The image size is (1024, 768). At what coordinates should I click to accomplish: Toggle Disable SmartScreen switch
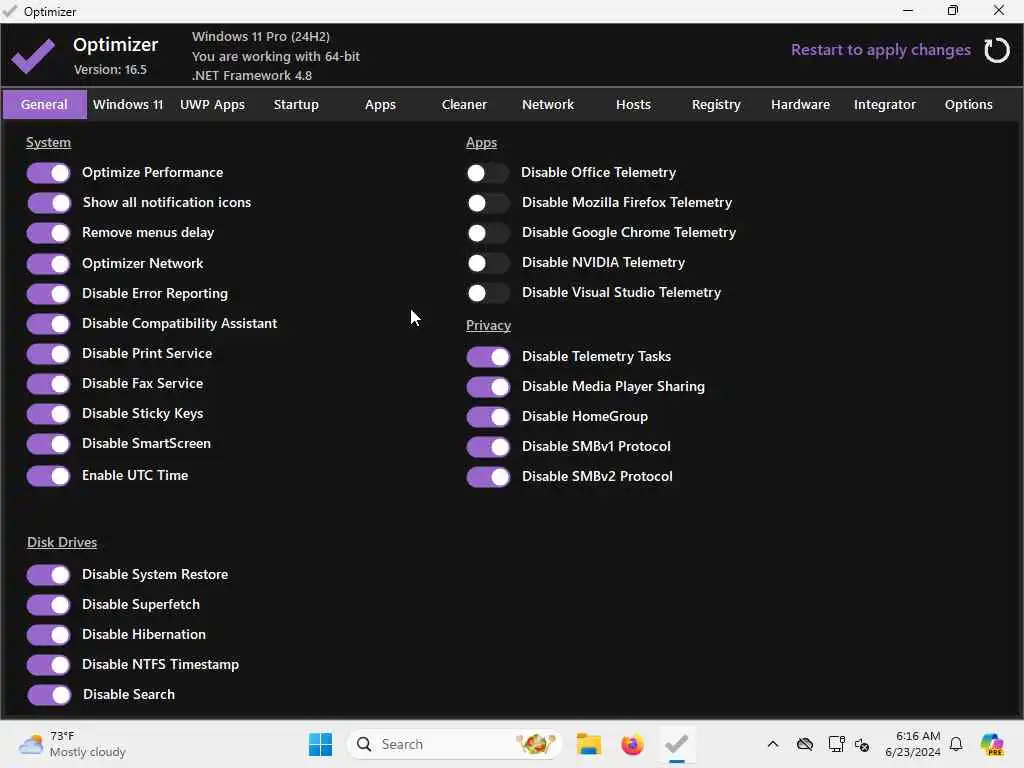(48, 444)
